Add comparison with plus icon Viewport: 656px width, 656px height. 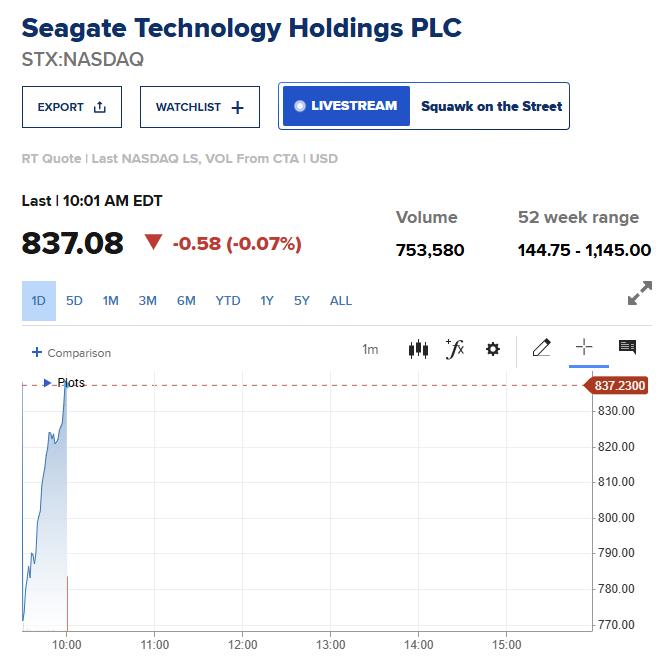(37, 352)
